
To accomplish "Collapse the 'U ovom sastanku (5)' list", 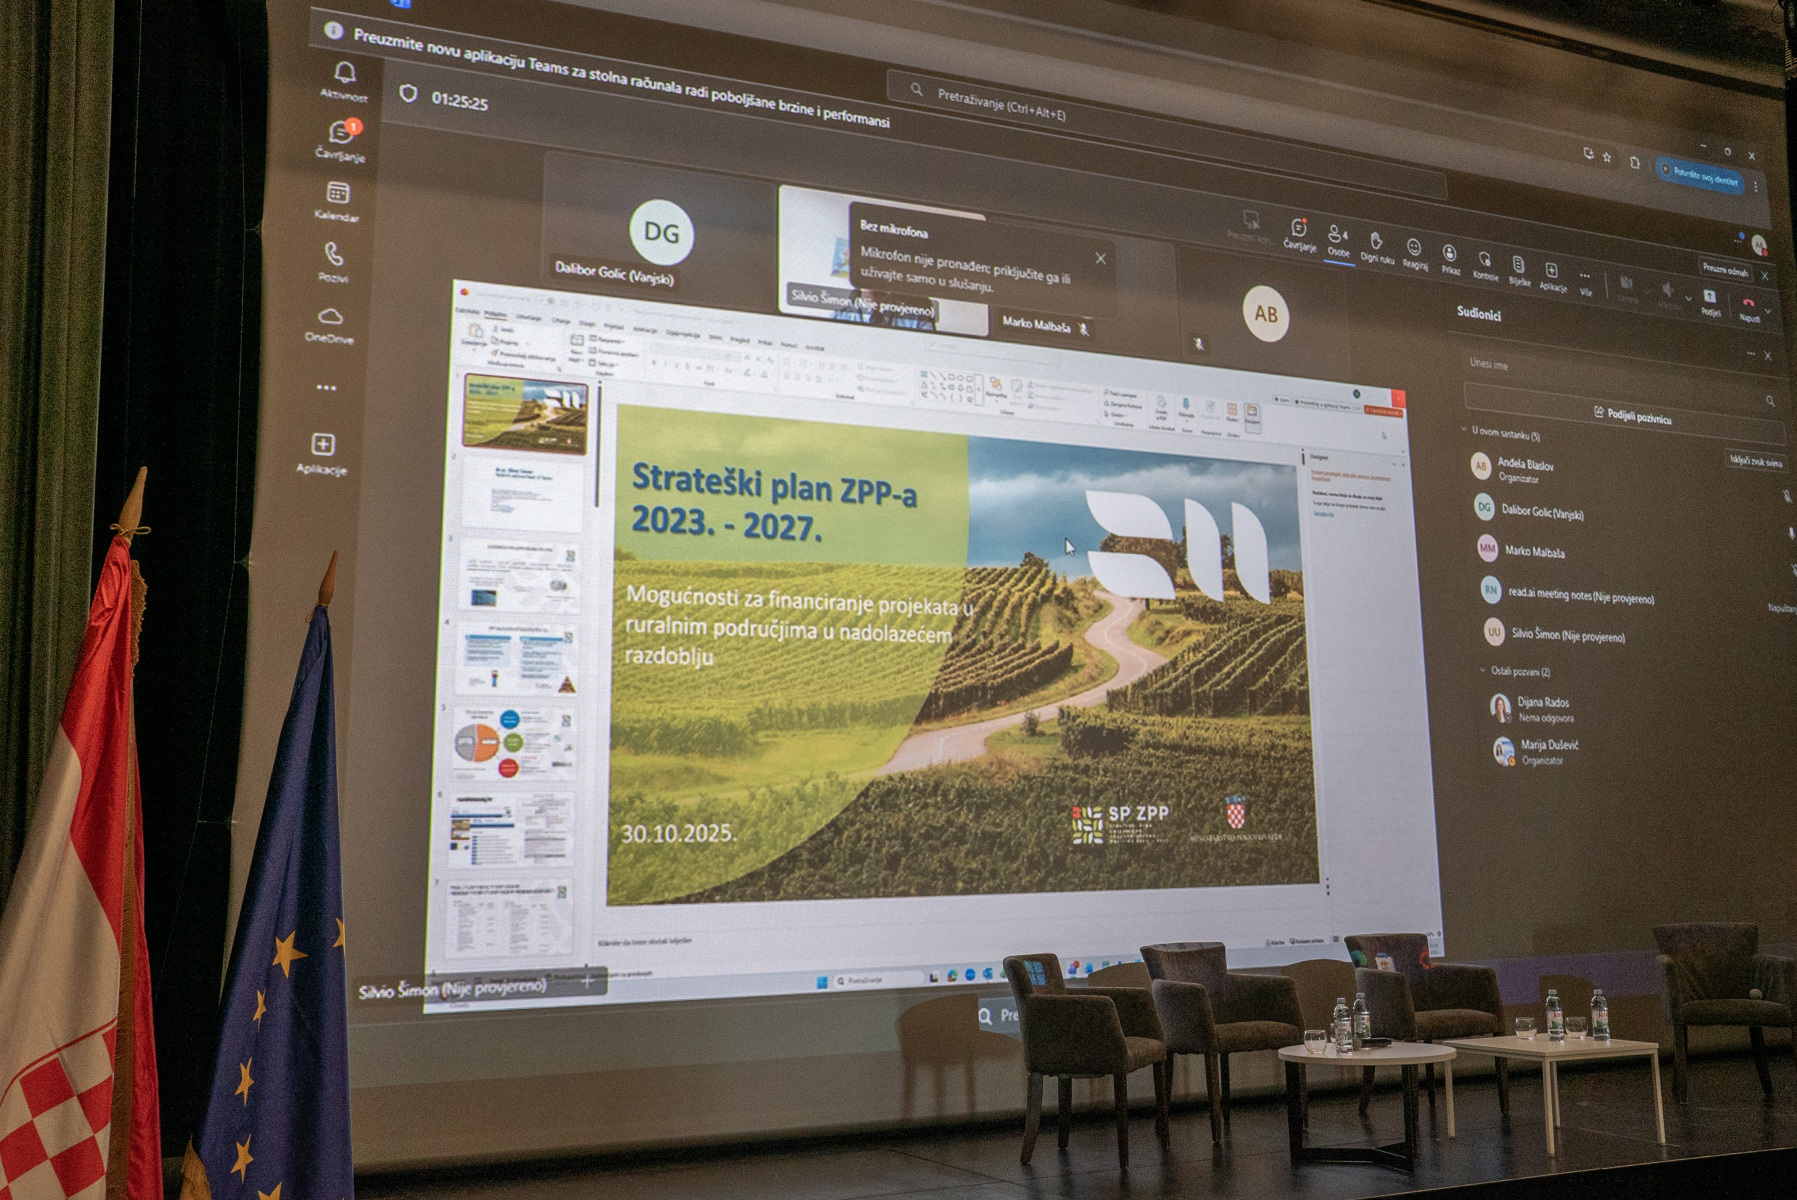I will (x=1465, y=431).
